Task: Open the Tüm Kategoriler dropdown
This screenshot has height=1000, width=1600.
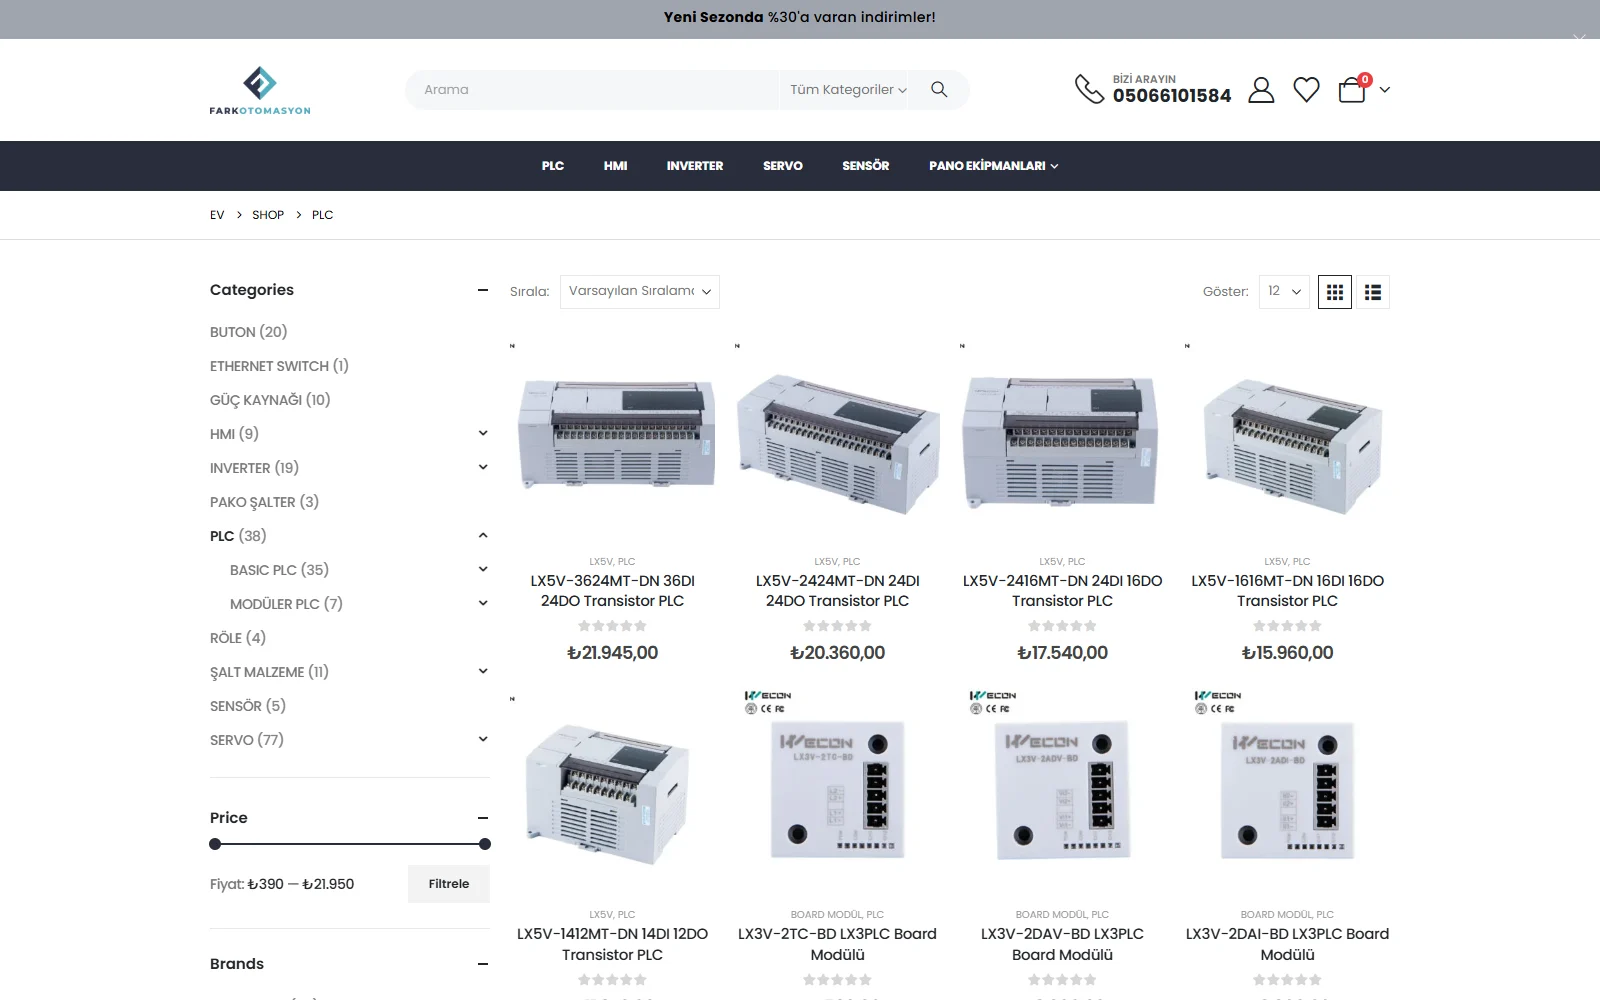Action: click(x=848, y=90)
